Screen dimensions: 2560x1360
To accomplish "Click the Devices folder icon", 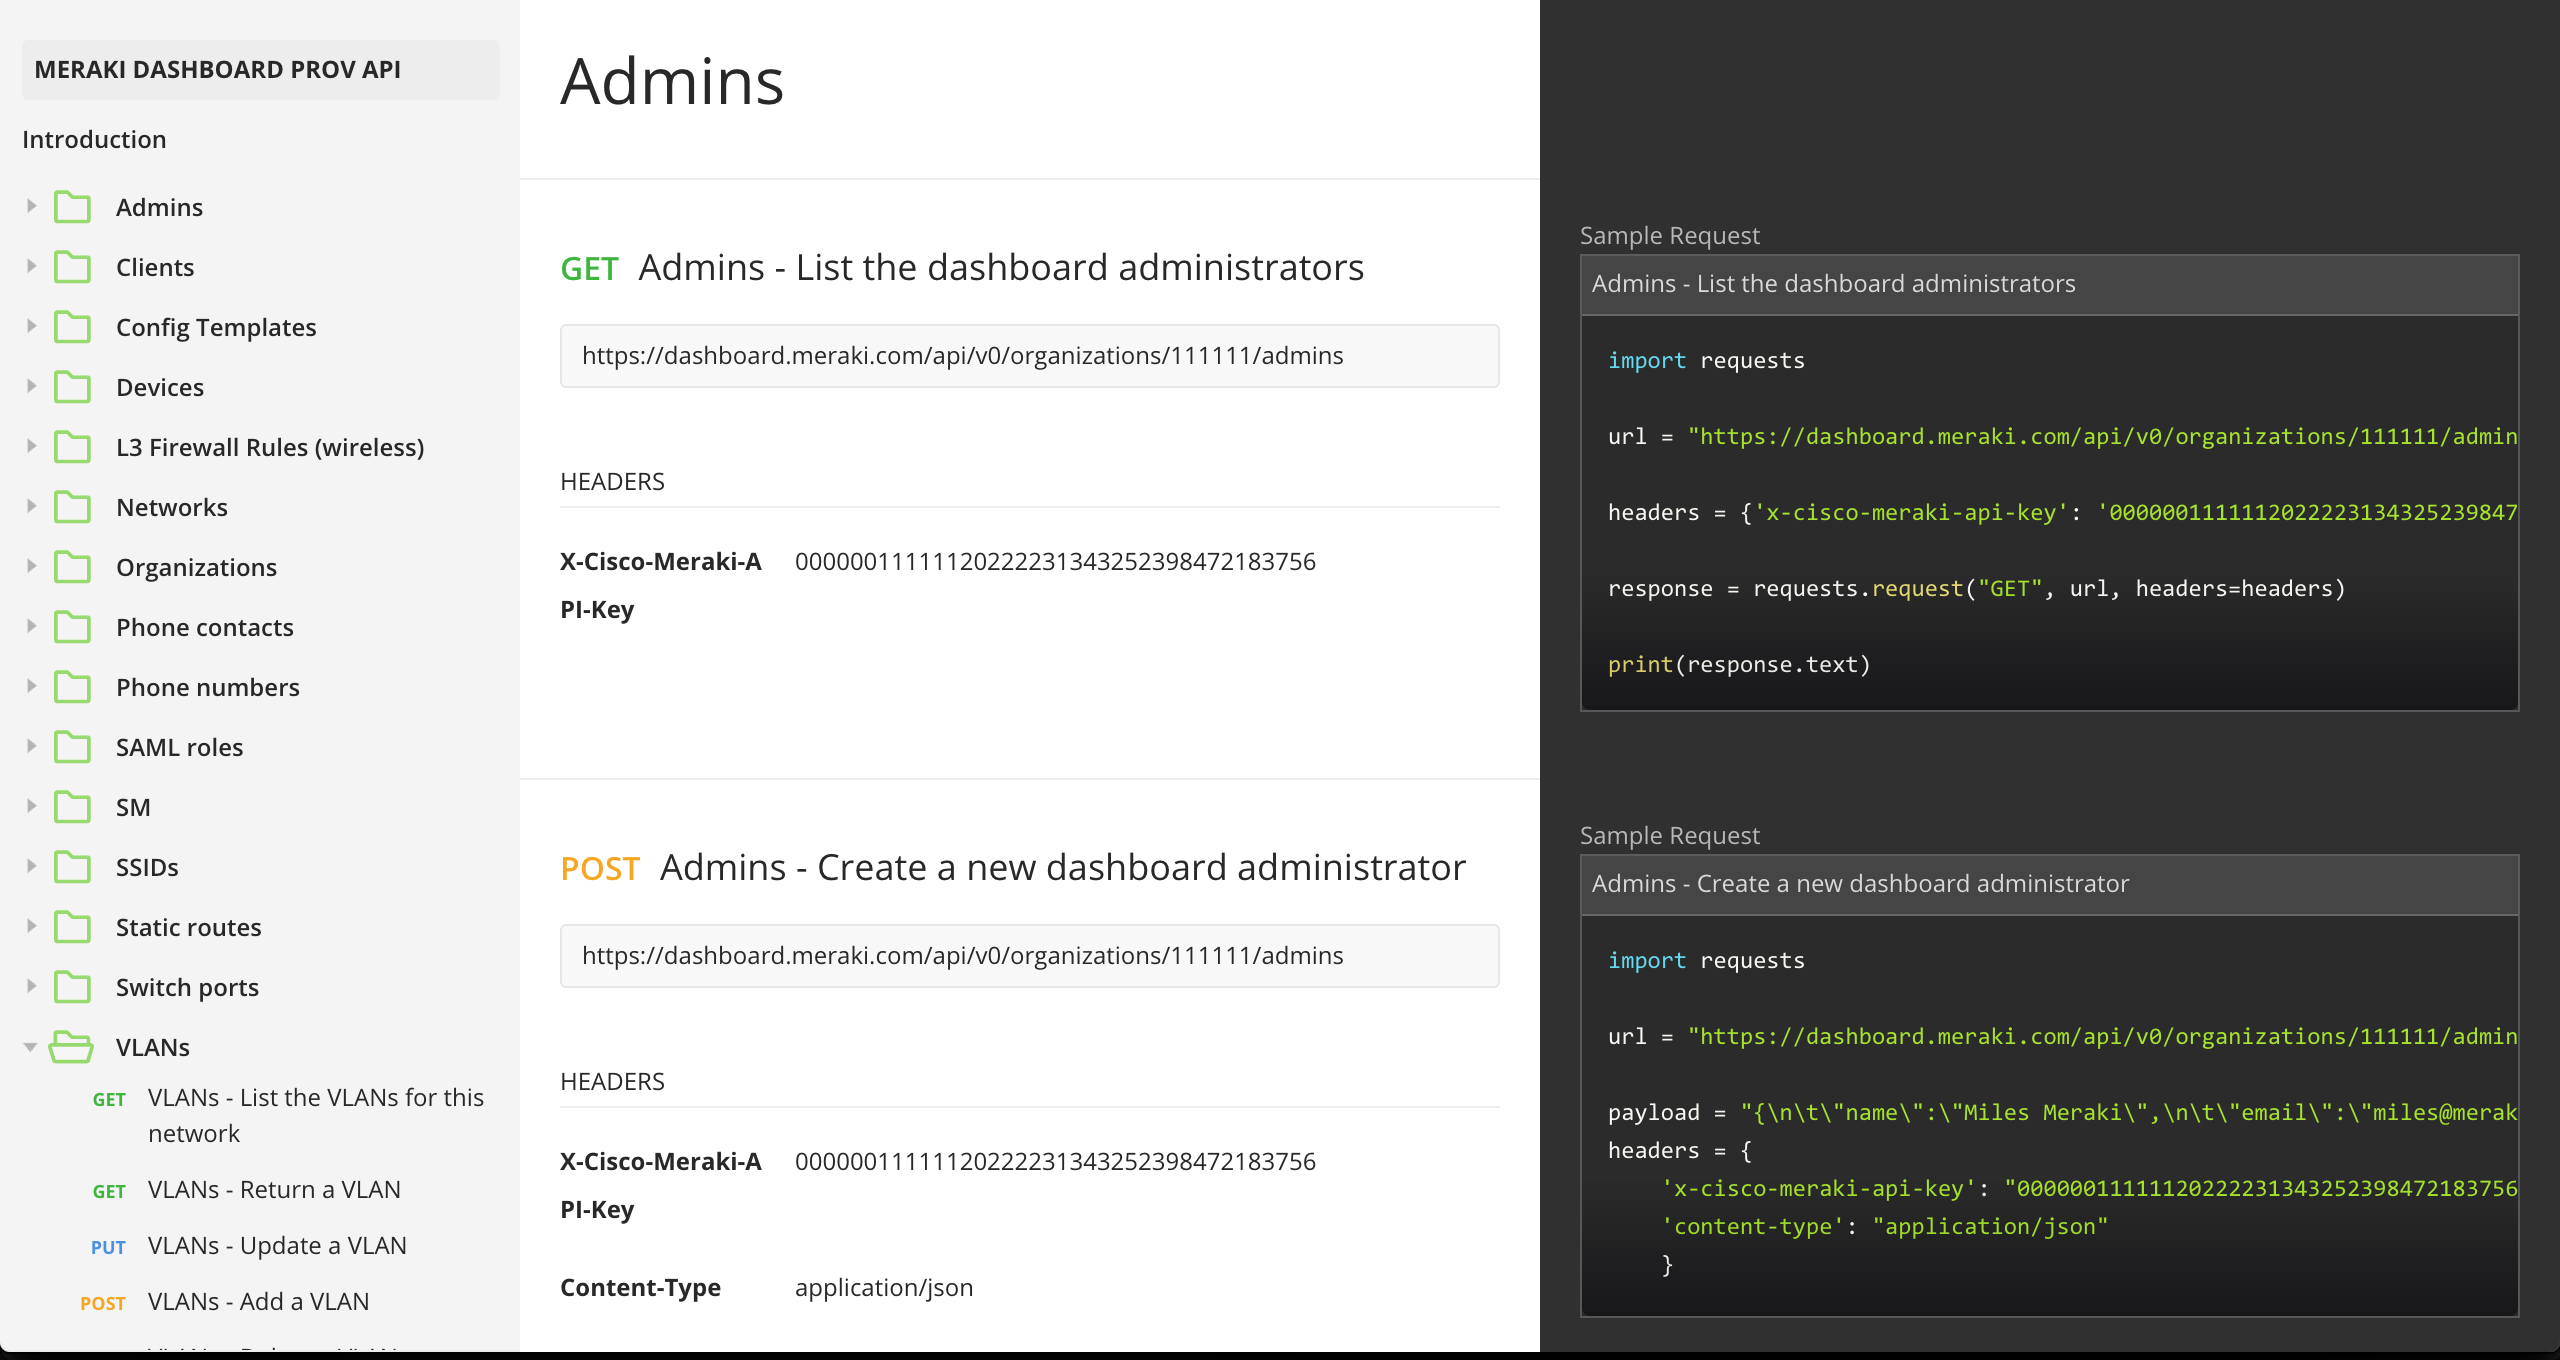I will click(x=72, y=387).
